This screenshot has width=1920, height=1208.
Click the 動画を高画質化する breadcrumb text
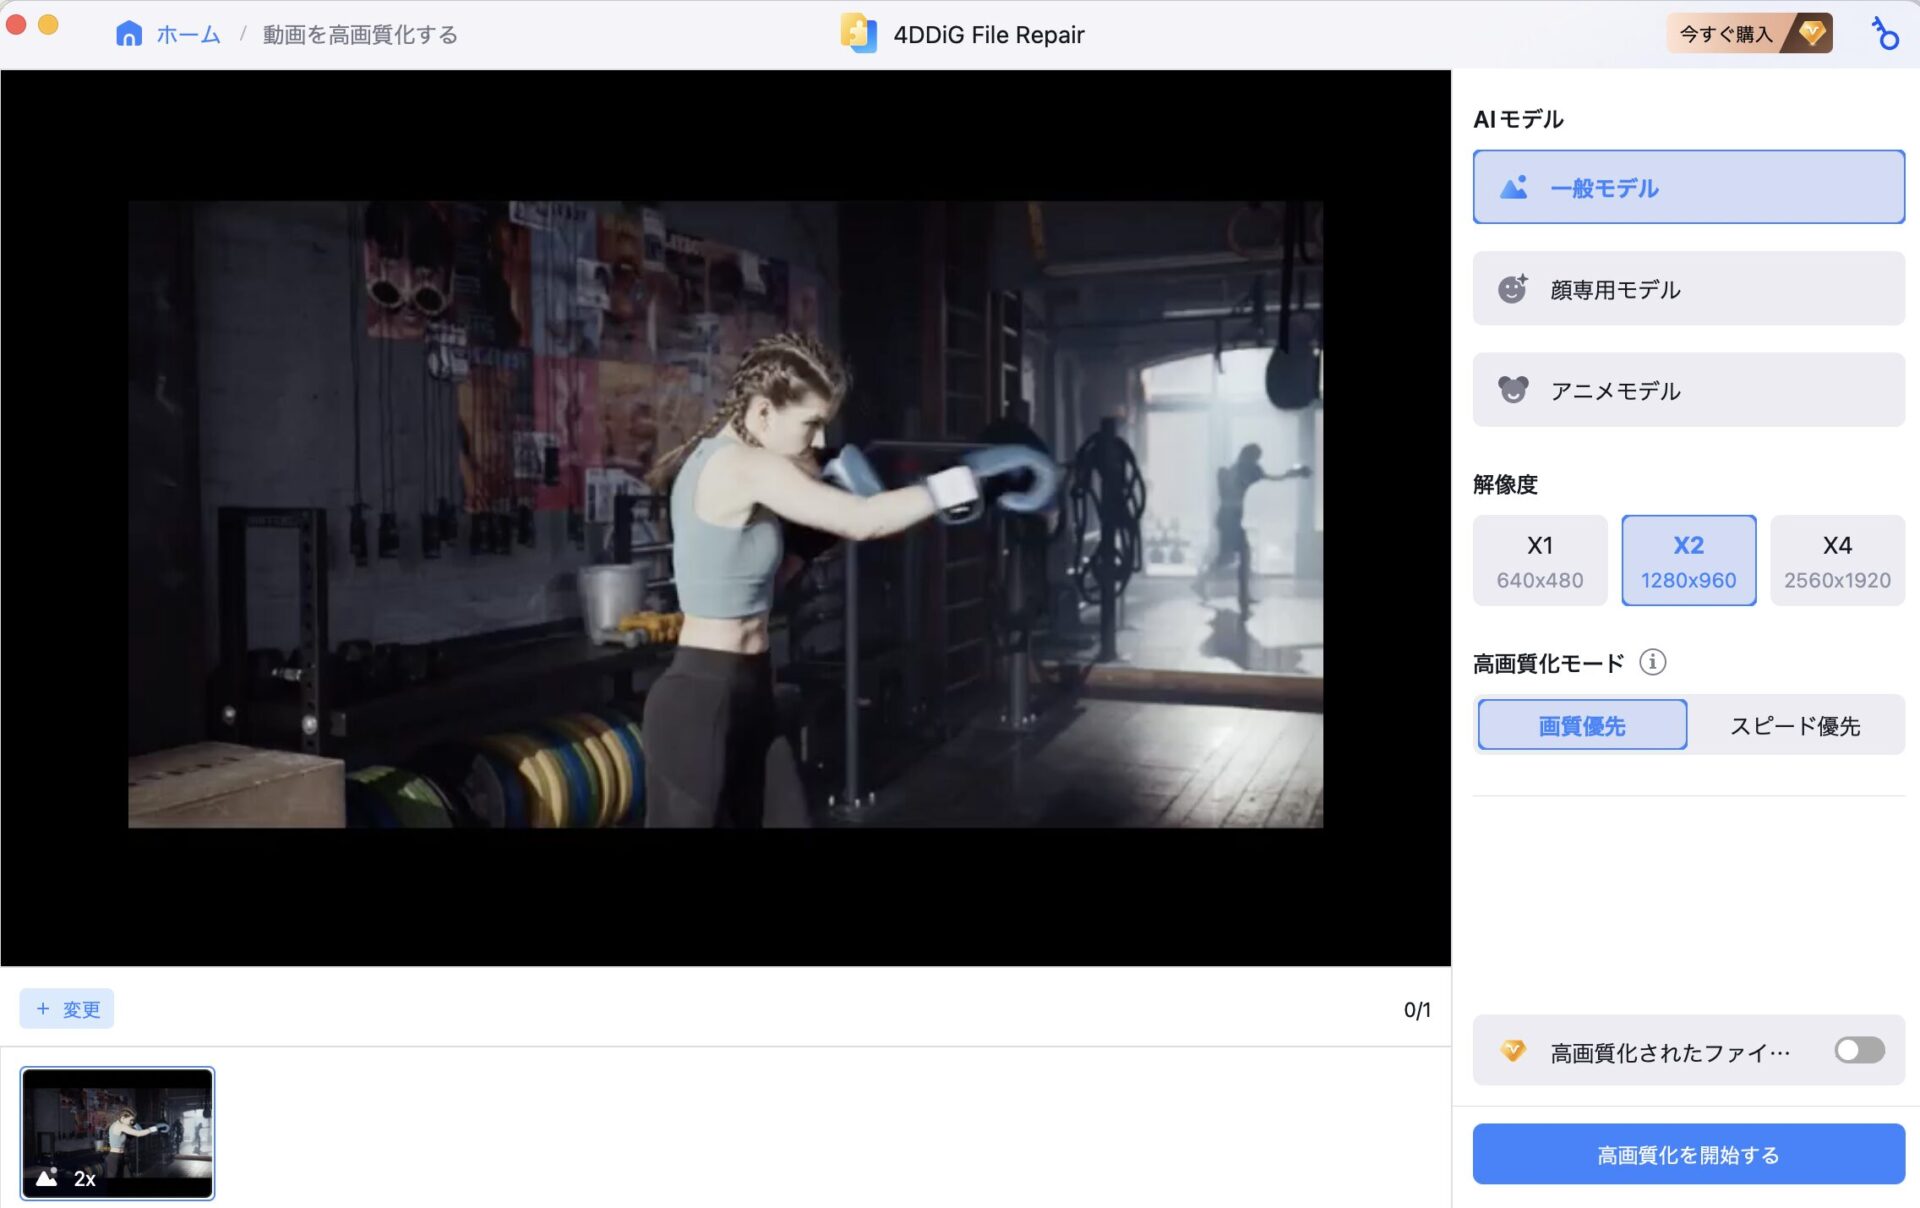[x=360, y=35]
